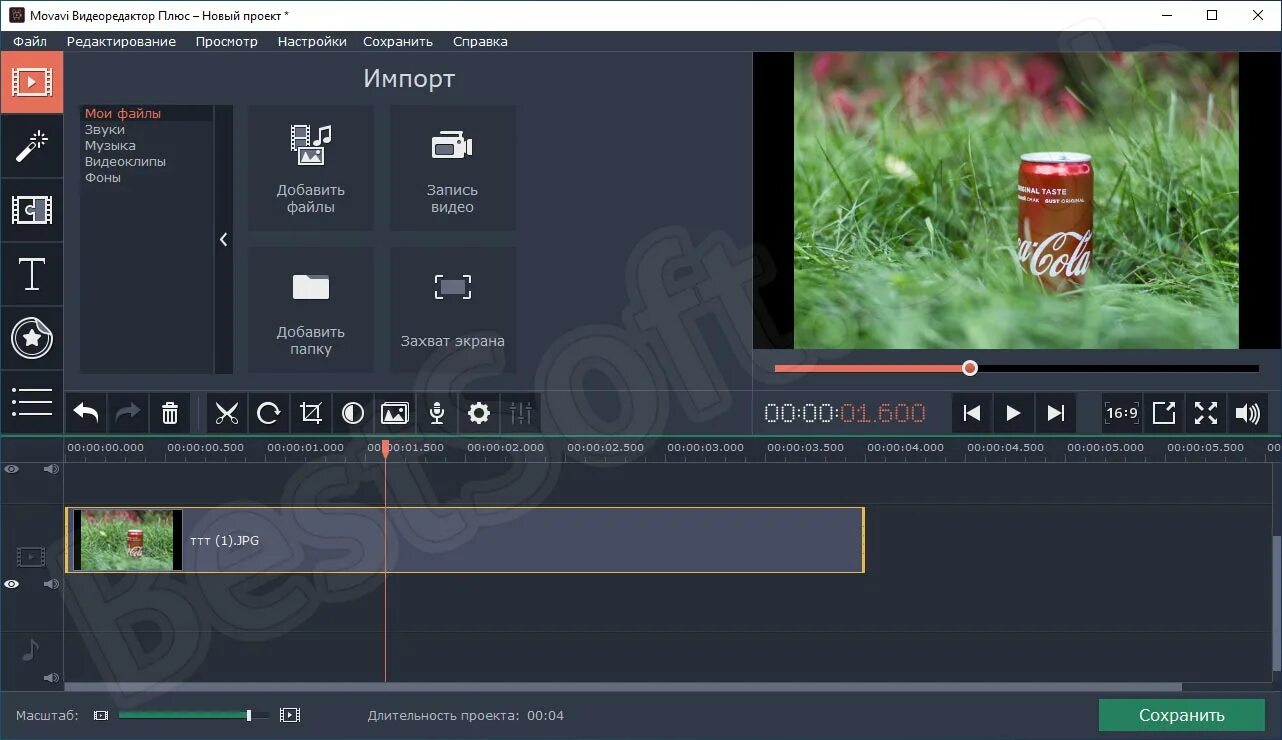Image resolution: width=1282 pixels, height=740 pixels.
Task: Start voice recording with microphone icon
Action: pos(437,413)
